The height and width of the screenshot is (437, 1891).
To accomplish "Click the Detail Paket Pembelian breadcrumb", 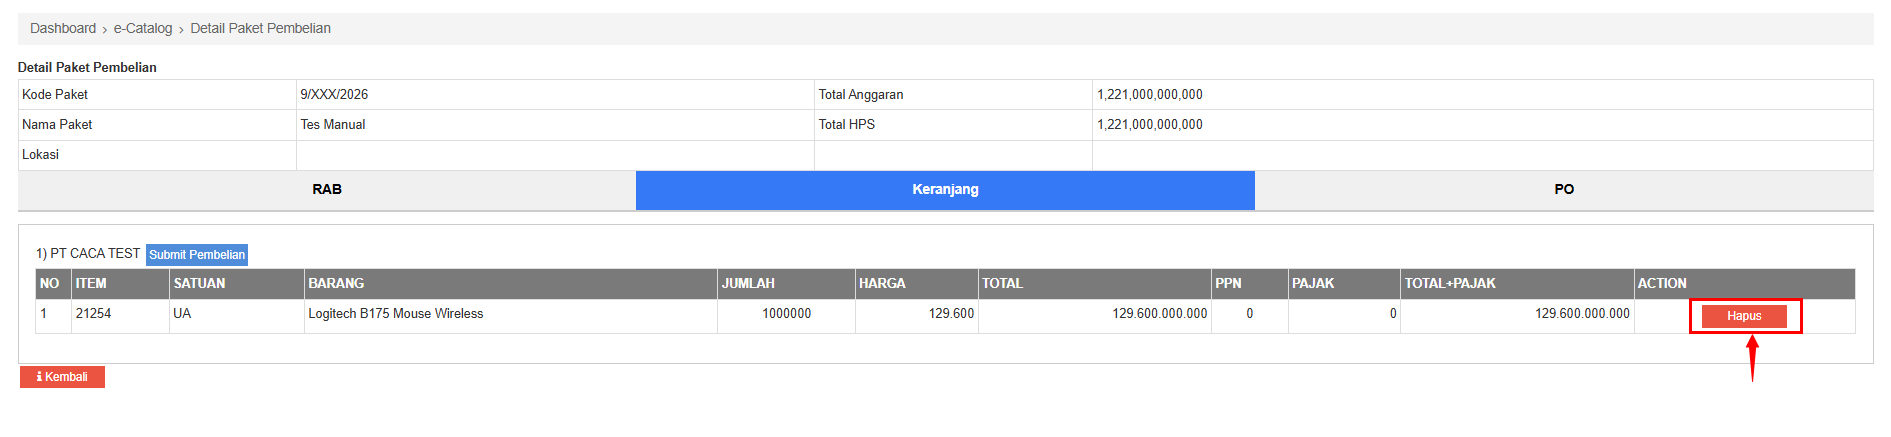I will click(260, 28).
